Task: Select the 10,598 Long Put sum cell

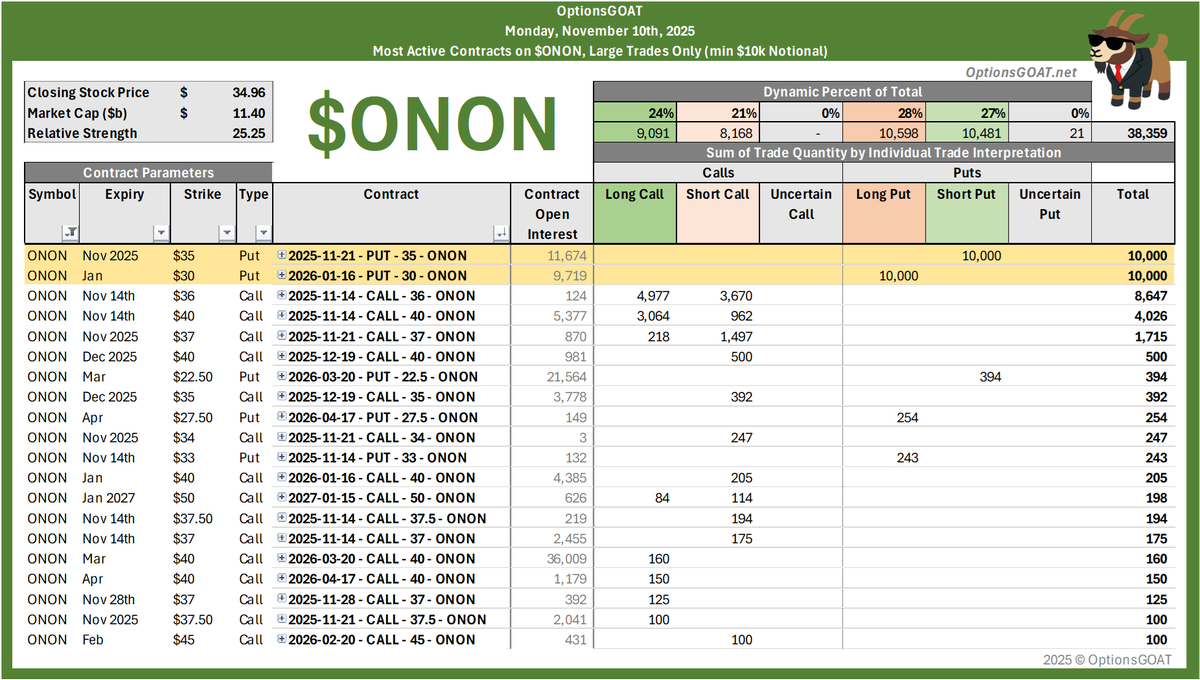Action: 883,132
